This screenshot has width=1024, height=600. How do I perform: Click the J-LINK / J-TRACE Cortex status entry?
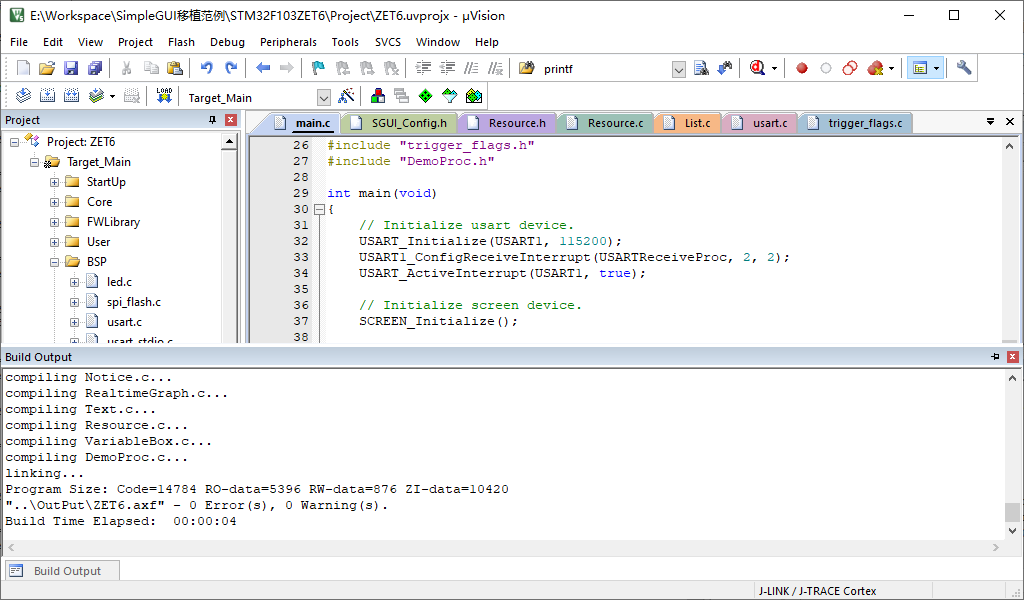point(817,591)
